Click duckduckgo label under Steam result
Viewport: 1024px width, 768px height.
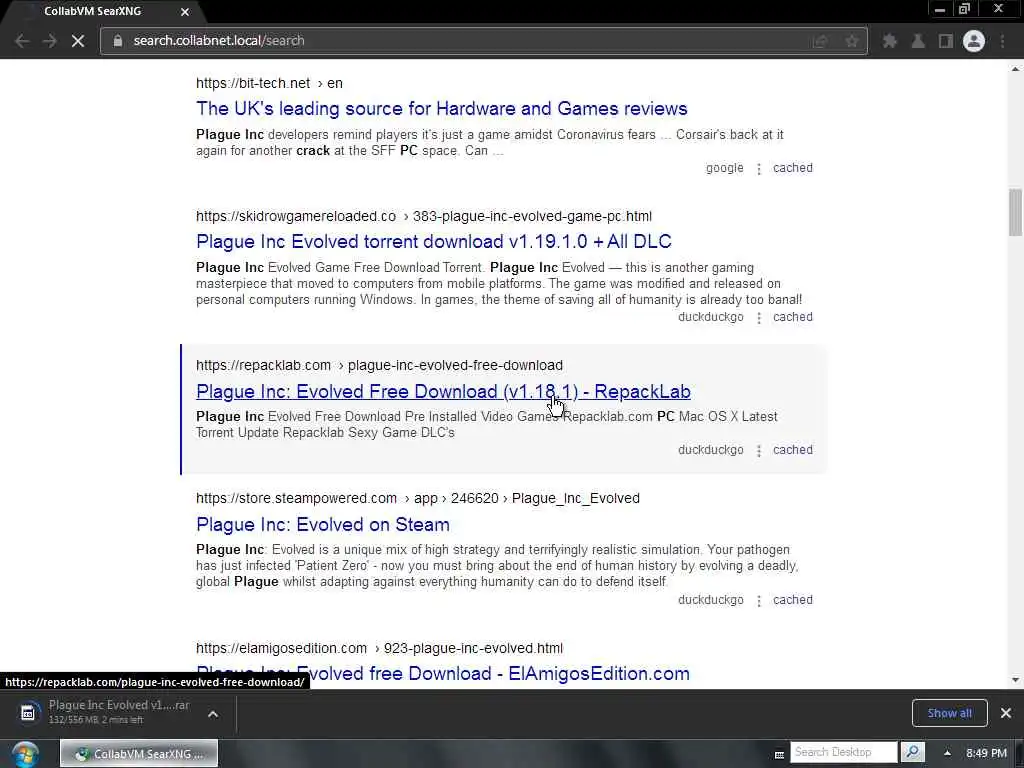coord(711,600)
